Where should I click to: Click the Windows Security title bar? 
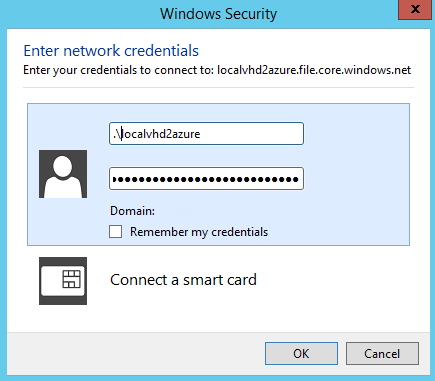click(218, 14)
